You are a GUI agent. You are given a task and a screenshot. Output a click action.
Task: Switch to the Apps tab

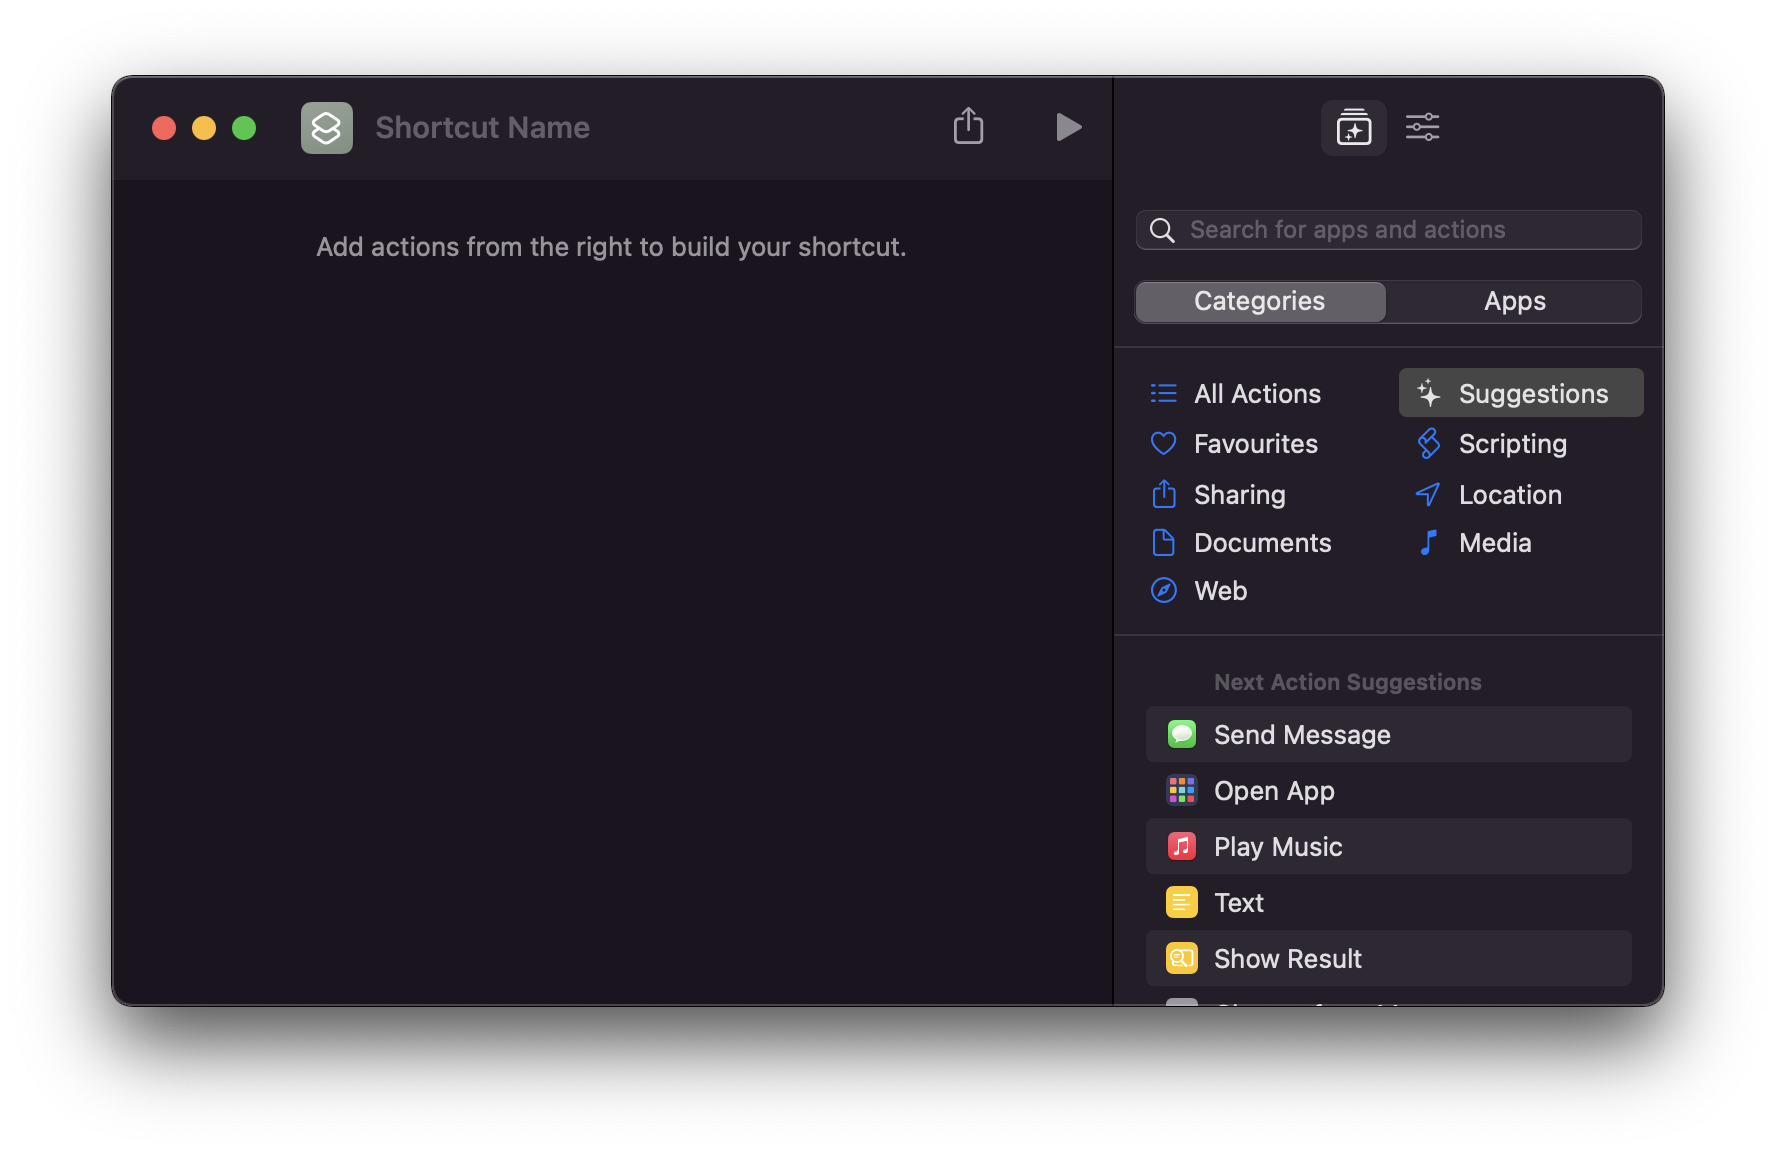(1514, 302)
